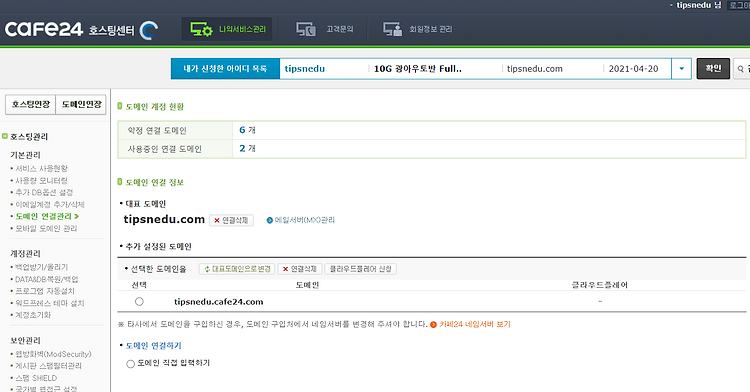Open 메일서버(MX)관리 link
The height and width of the screenshot is (392, 750).
304,220
